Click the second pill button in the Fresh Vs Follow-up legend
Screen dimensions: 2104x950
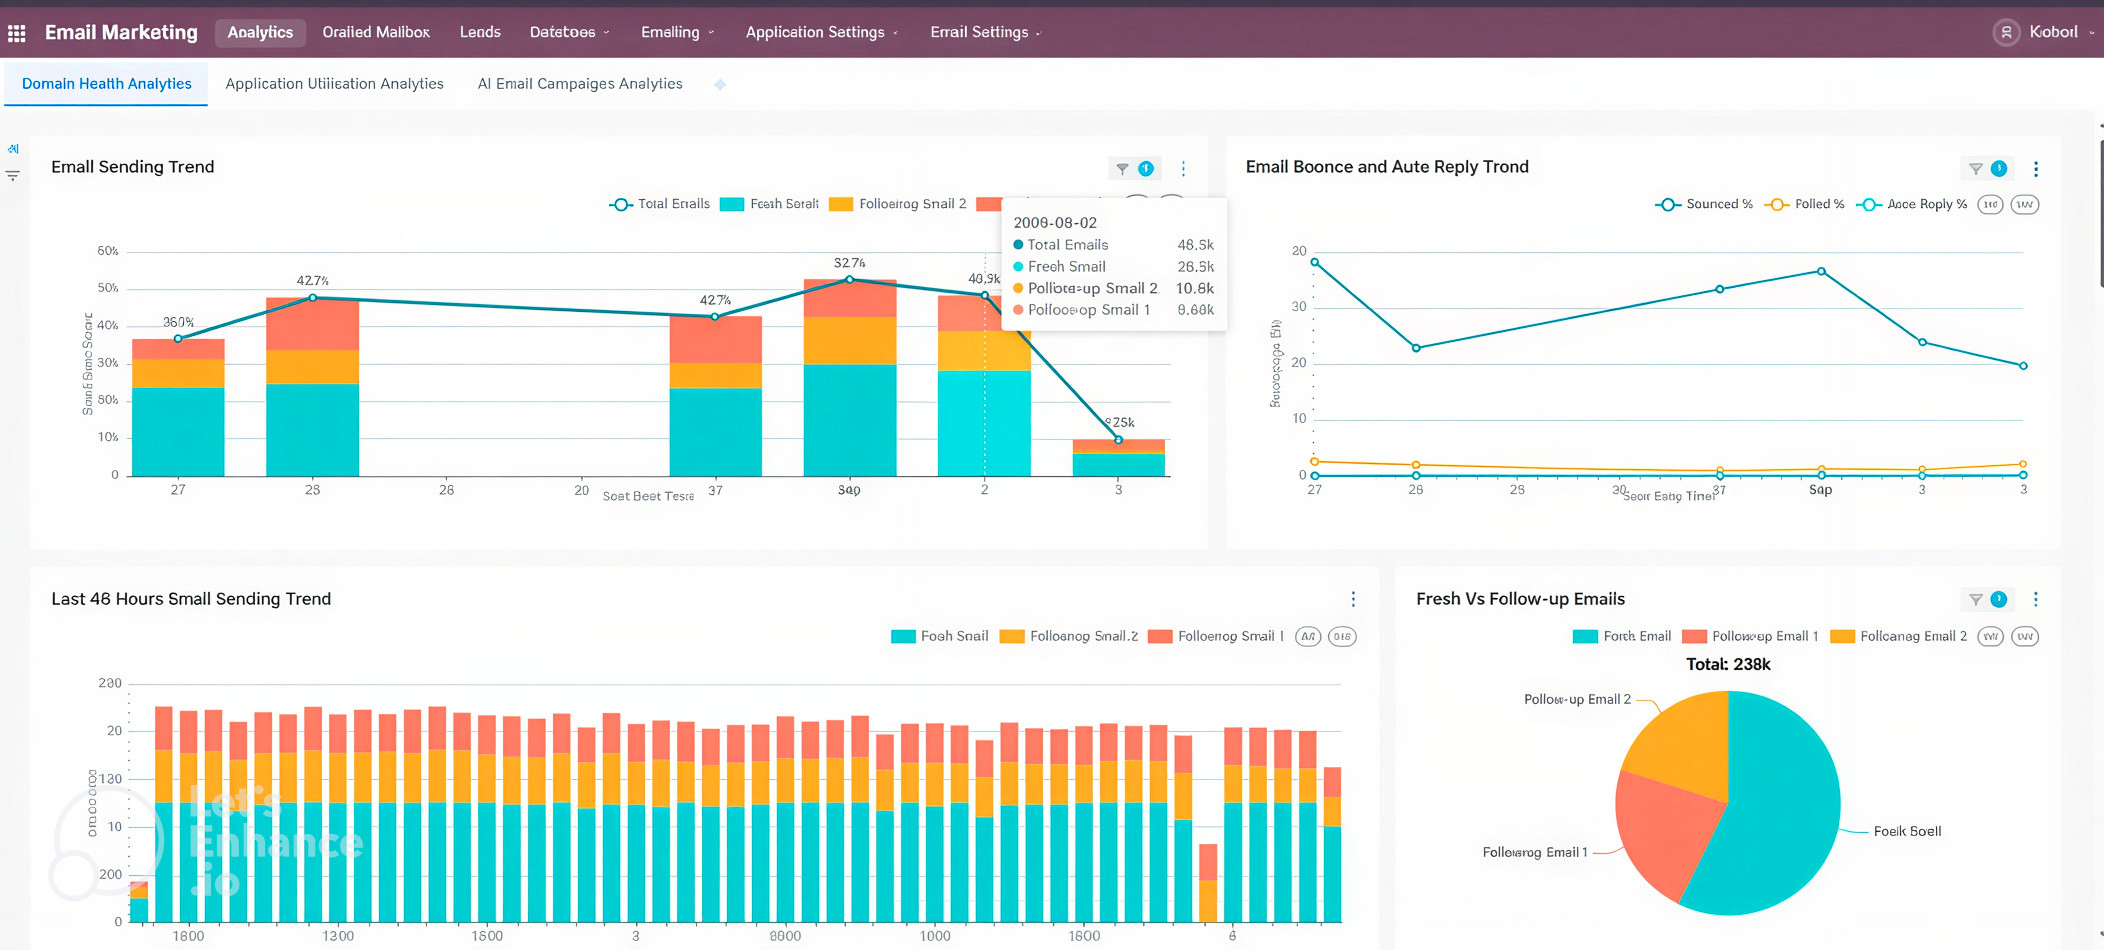coord(2025,637)
